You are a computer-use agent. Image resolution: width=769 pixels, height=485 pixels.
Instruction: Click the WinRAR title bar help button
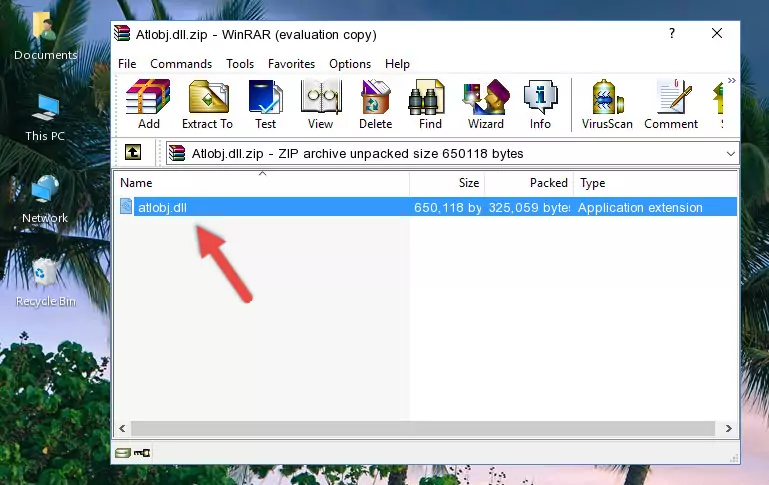(672, 33)
